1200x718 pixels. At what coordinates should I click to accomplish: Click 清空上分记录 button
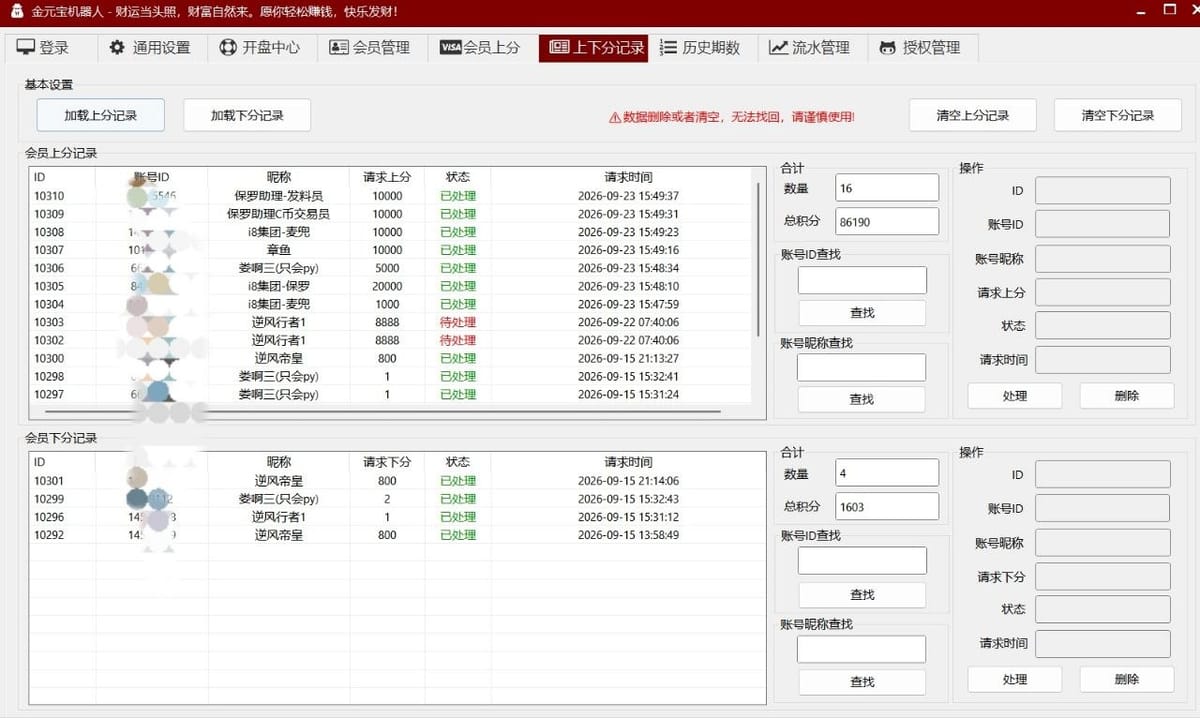tap(973, 115)
